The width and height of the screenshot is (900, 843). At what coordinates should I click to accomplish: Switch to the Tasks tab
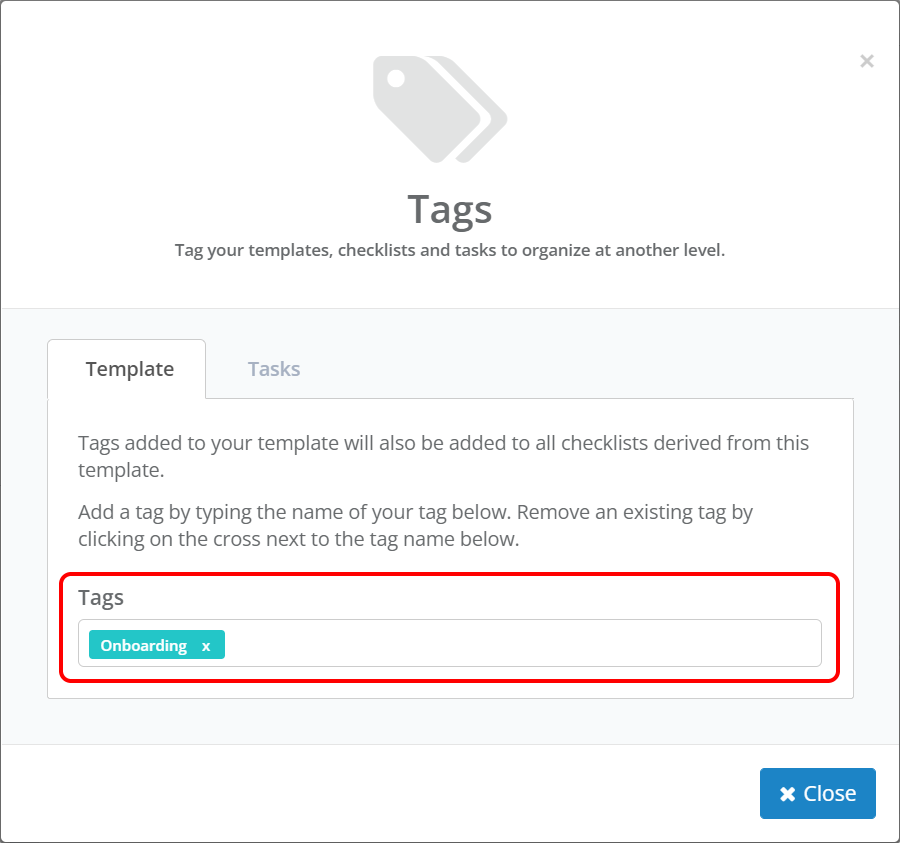[274, 369]
